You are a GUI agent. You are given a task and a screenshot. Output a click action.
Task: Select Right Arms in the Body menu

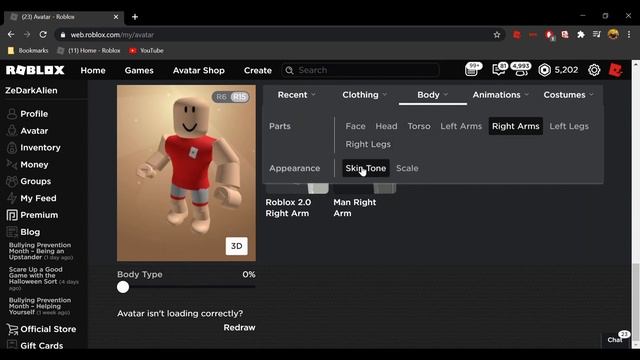[516, 126]
